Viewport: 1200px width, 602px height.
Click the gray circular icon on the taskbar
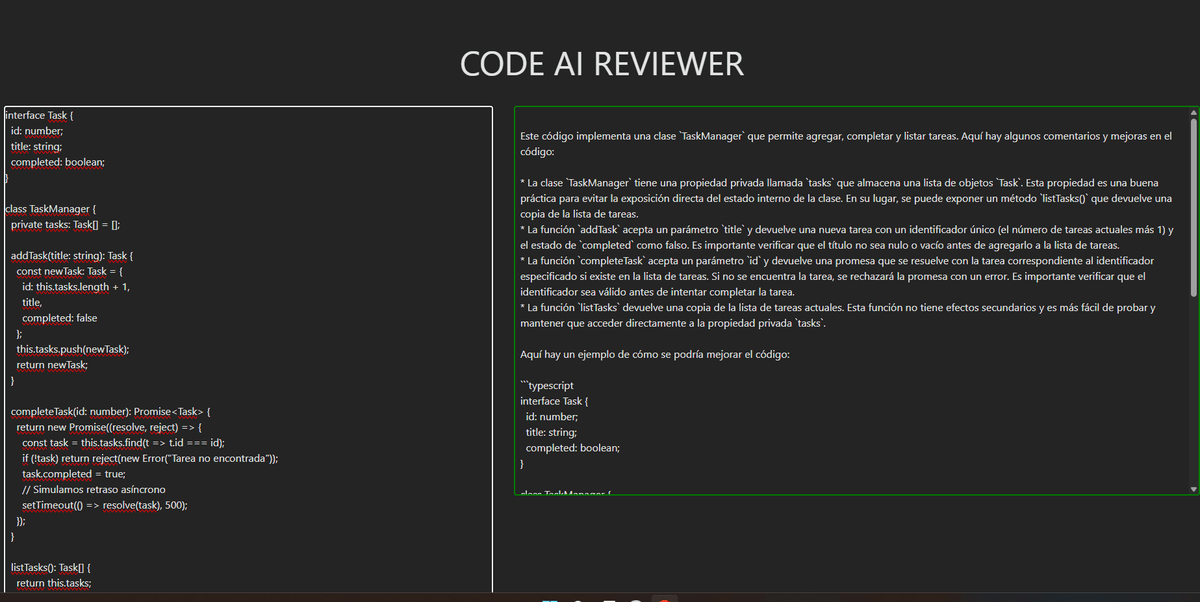(637, 599)
